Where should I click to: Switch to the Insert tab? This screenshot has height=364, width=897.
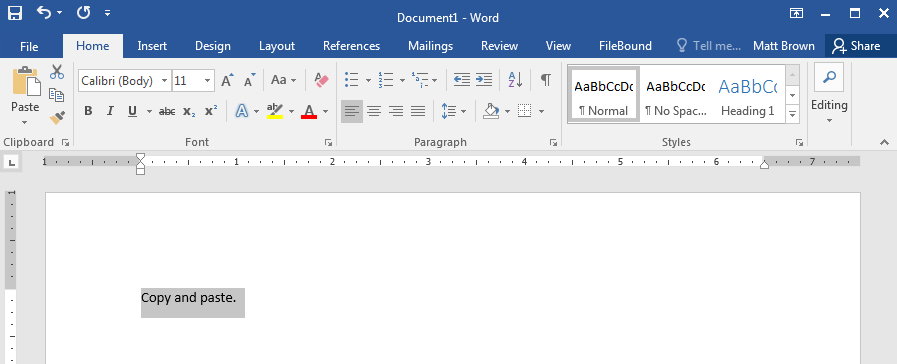[152, 46]
